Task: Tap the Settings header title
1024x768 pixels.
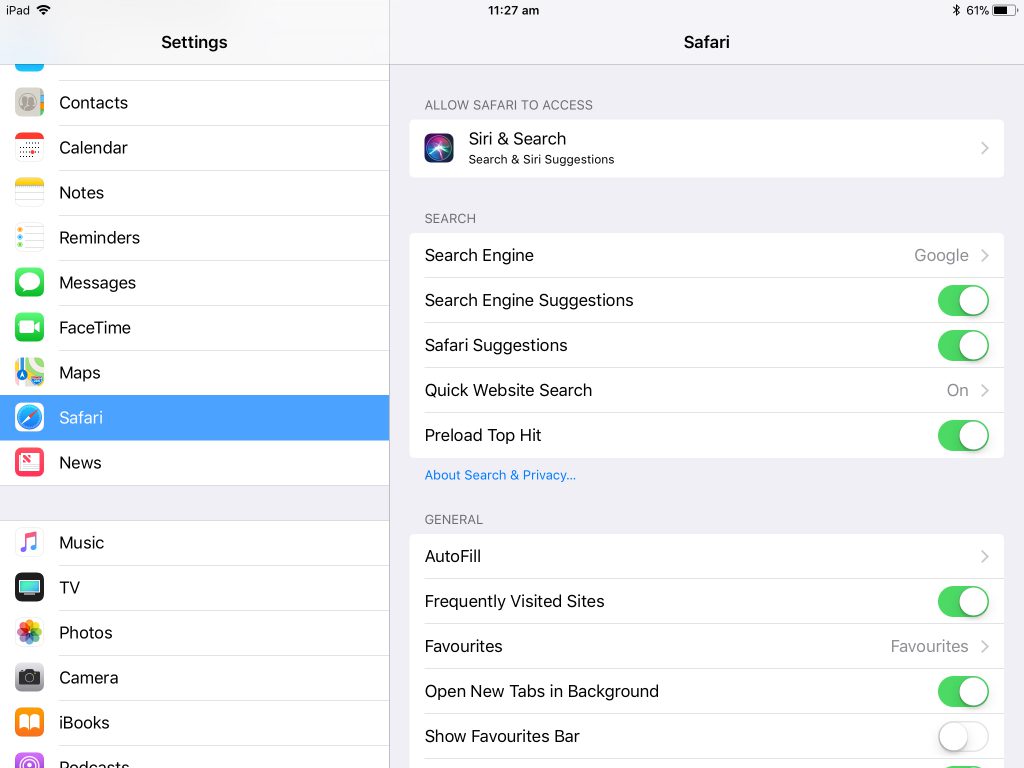Action: (194, 42)
